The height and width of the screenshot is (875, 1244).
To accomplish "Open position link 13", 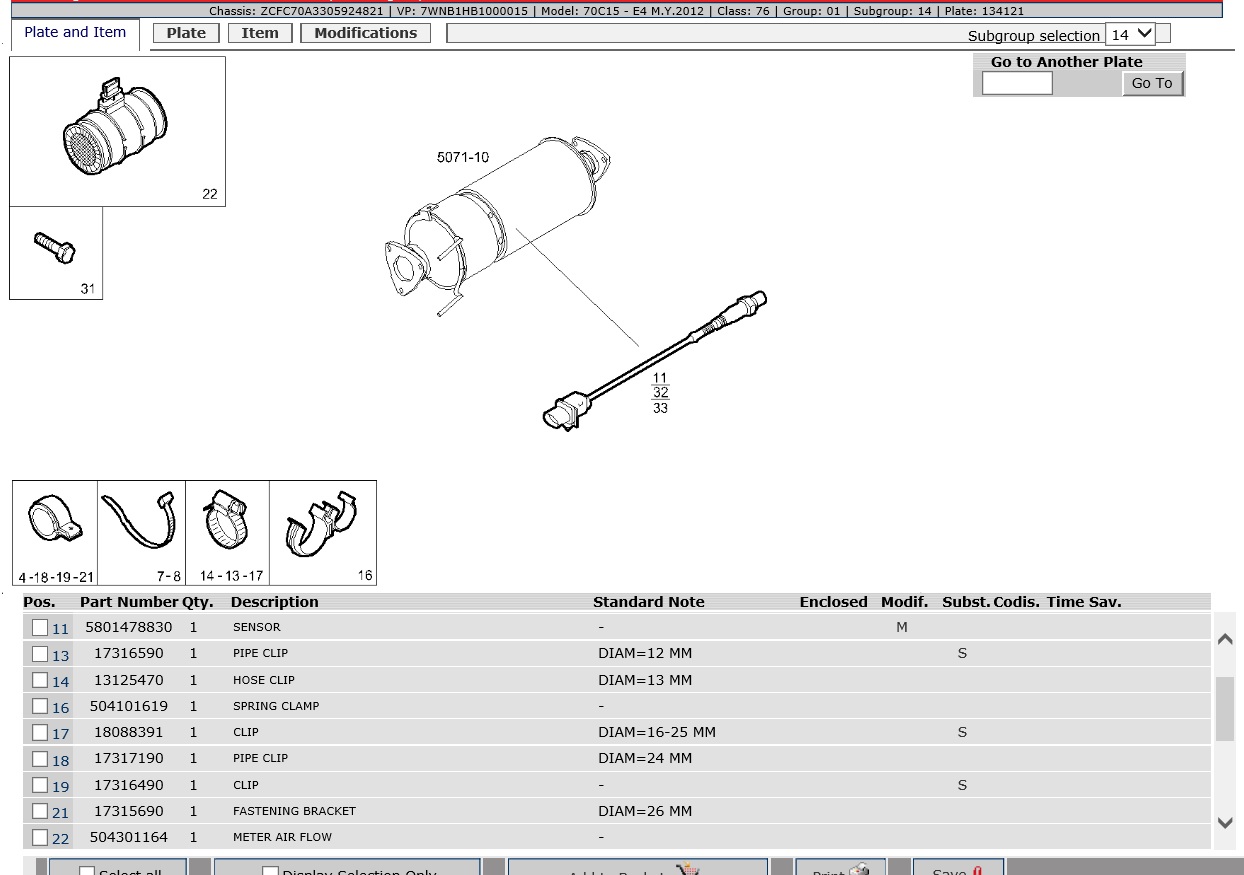I will [61, 656].
